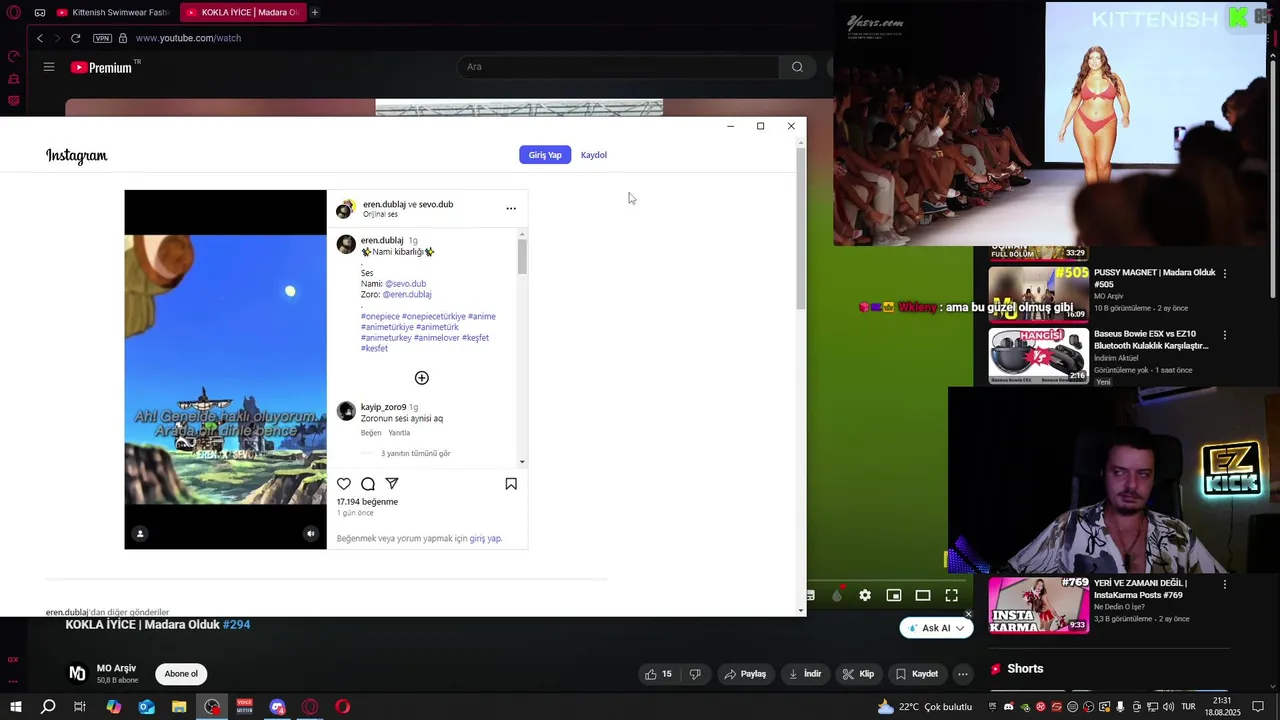This screenshot has width=1280, height=720.
Task: Enter fullscreen on the YouTube player
Action: [952, 596]
